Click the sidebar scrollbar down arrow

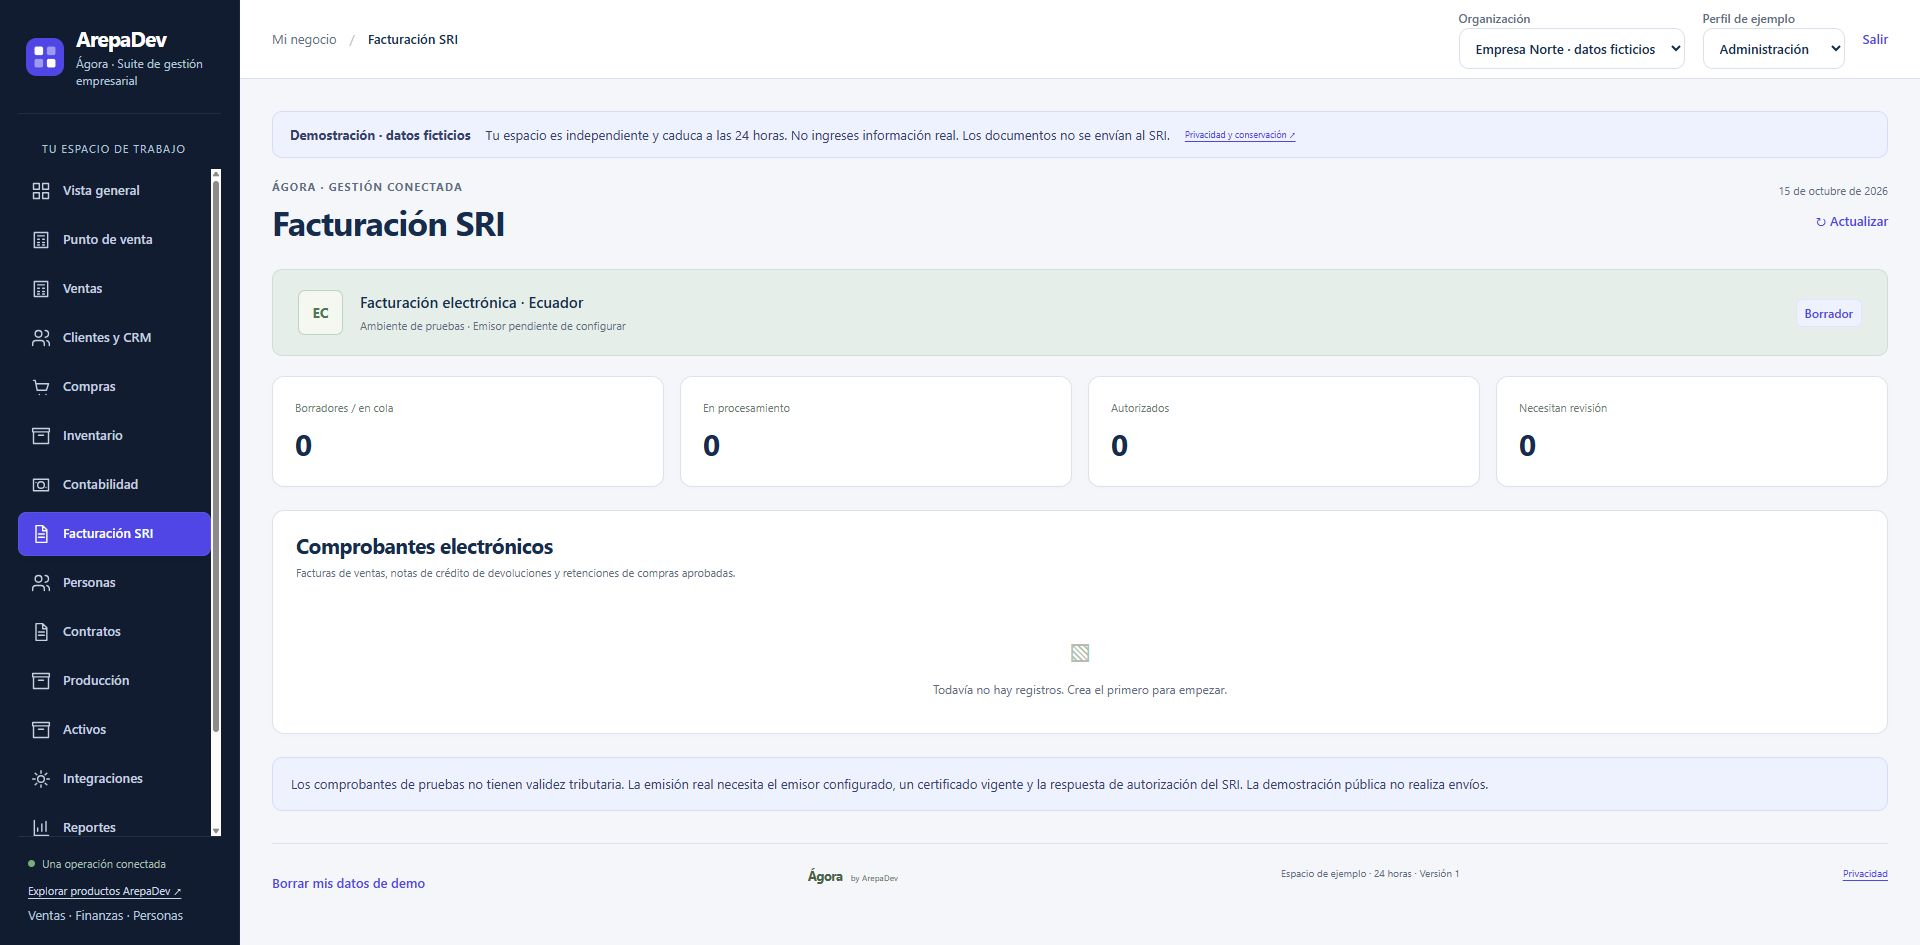[216, 830]
